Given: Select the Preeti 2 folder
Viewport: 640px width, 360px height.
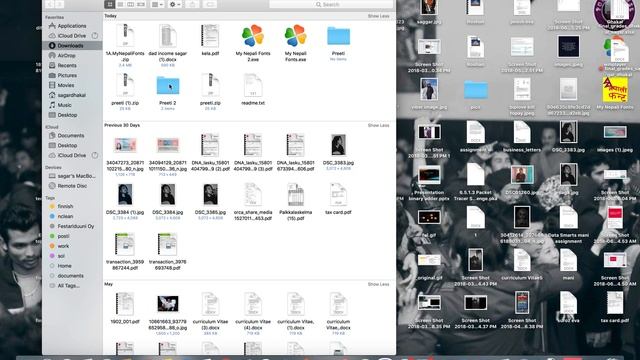Looking at the screenshot, I should point(168,86).
